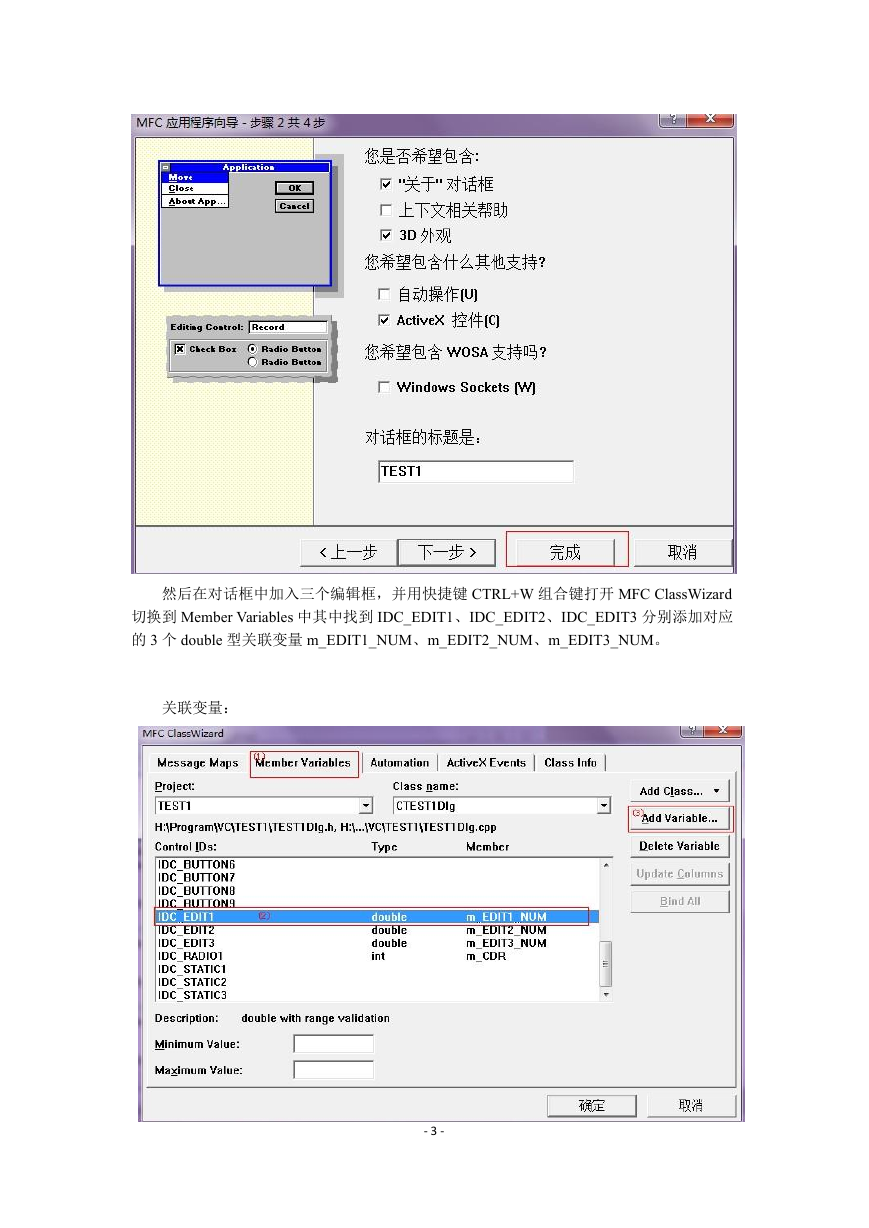Image resolution: width=869 pixels, height=1228 pixels.
Task: Switch to the Member Variables tab
Action: (x=303, y=763)
